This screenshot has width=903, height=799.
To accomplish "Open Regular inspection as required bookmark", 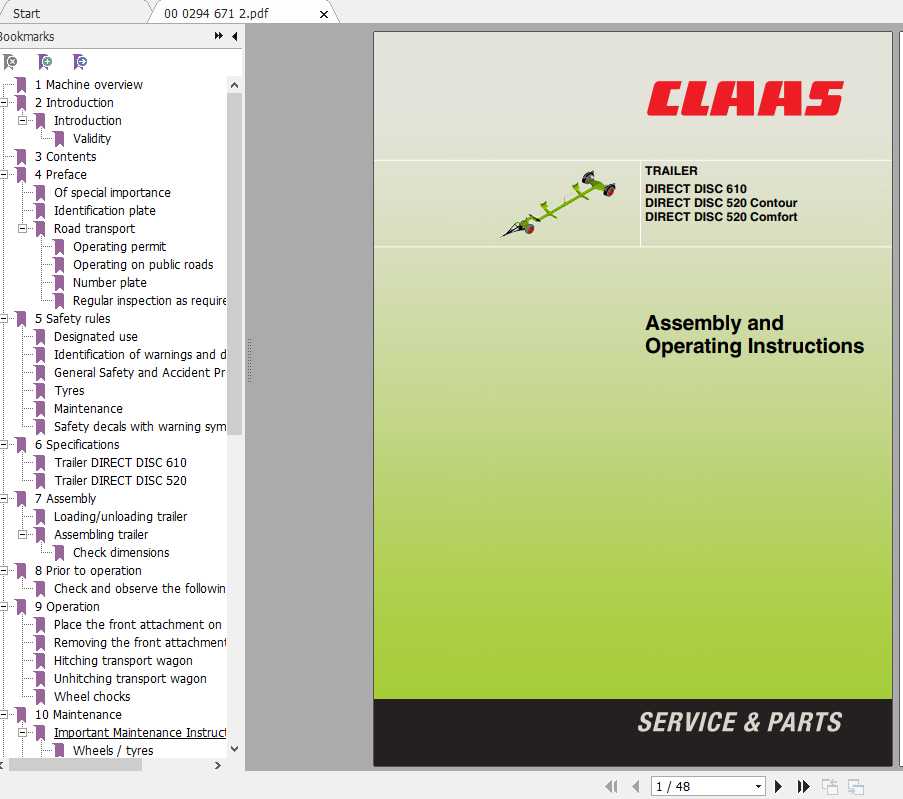I will (x=150, y=301).
